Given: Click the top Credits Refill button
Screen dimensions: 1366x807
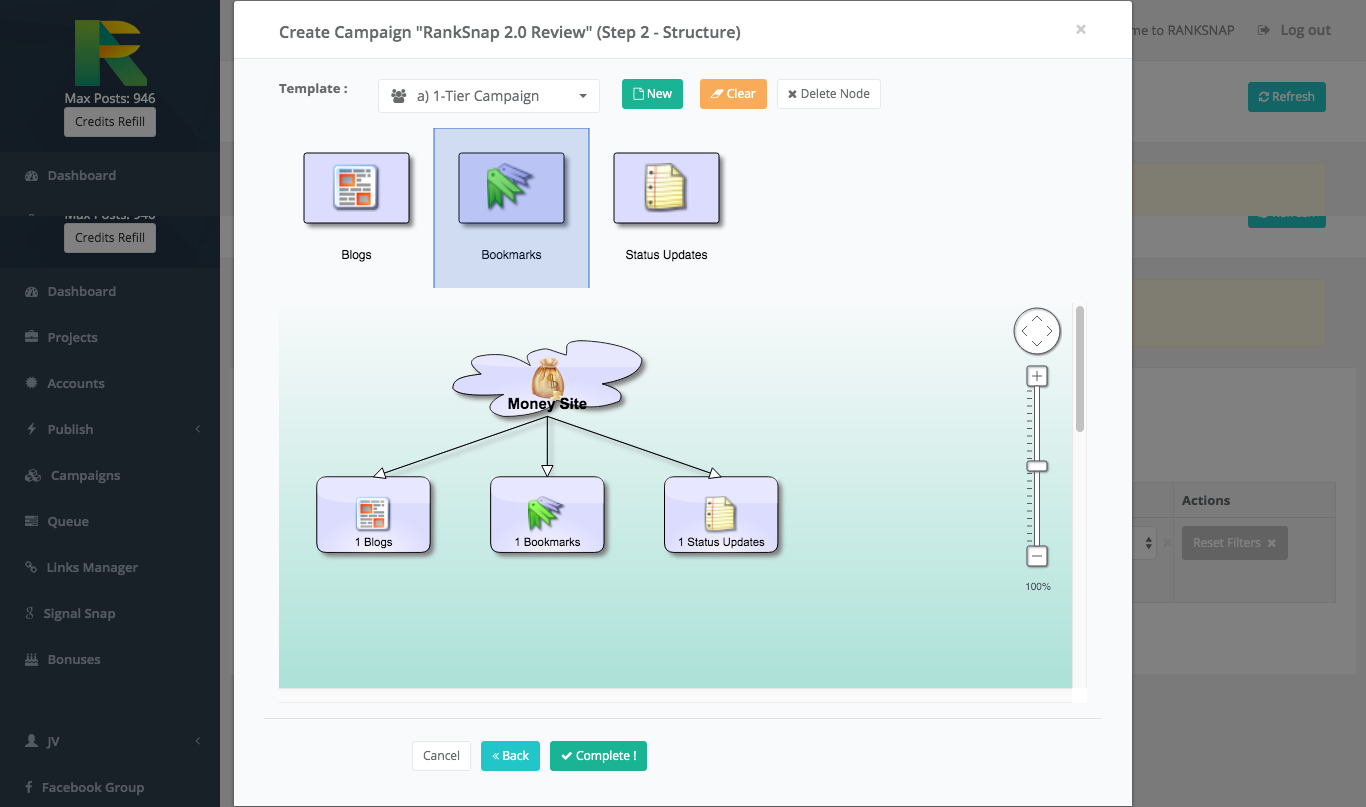Looking at the screenshot, I should 110,122.
